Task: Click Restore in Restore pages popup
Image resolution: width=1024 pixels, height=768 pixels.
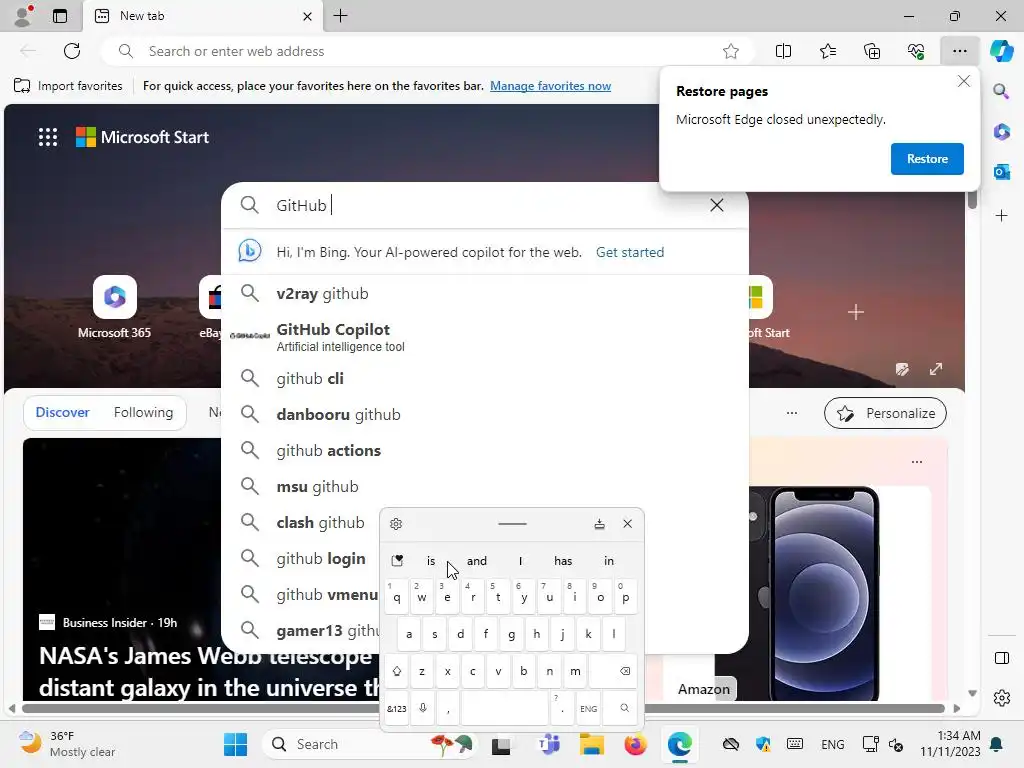Action: point(927,159)
